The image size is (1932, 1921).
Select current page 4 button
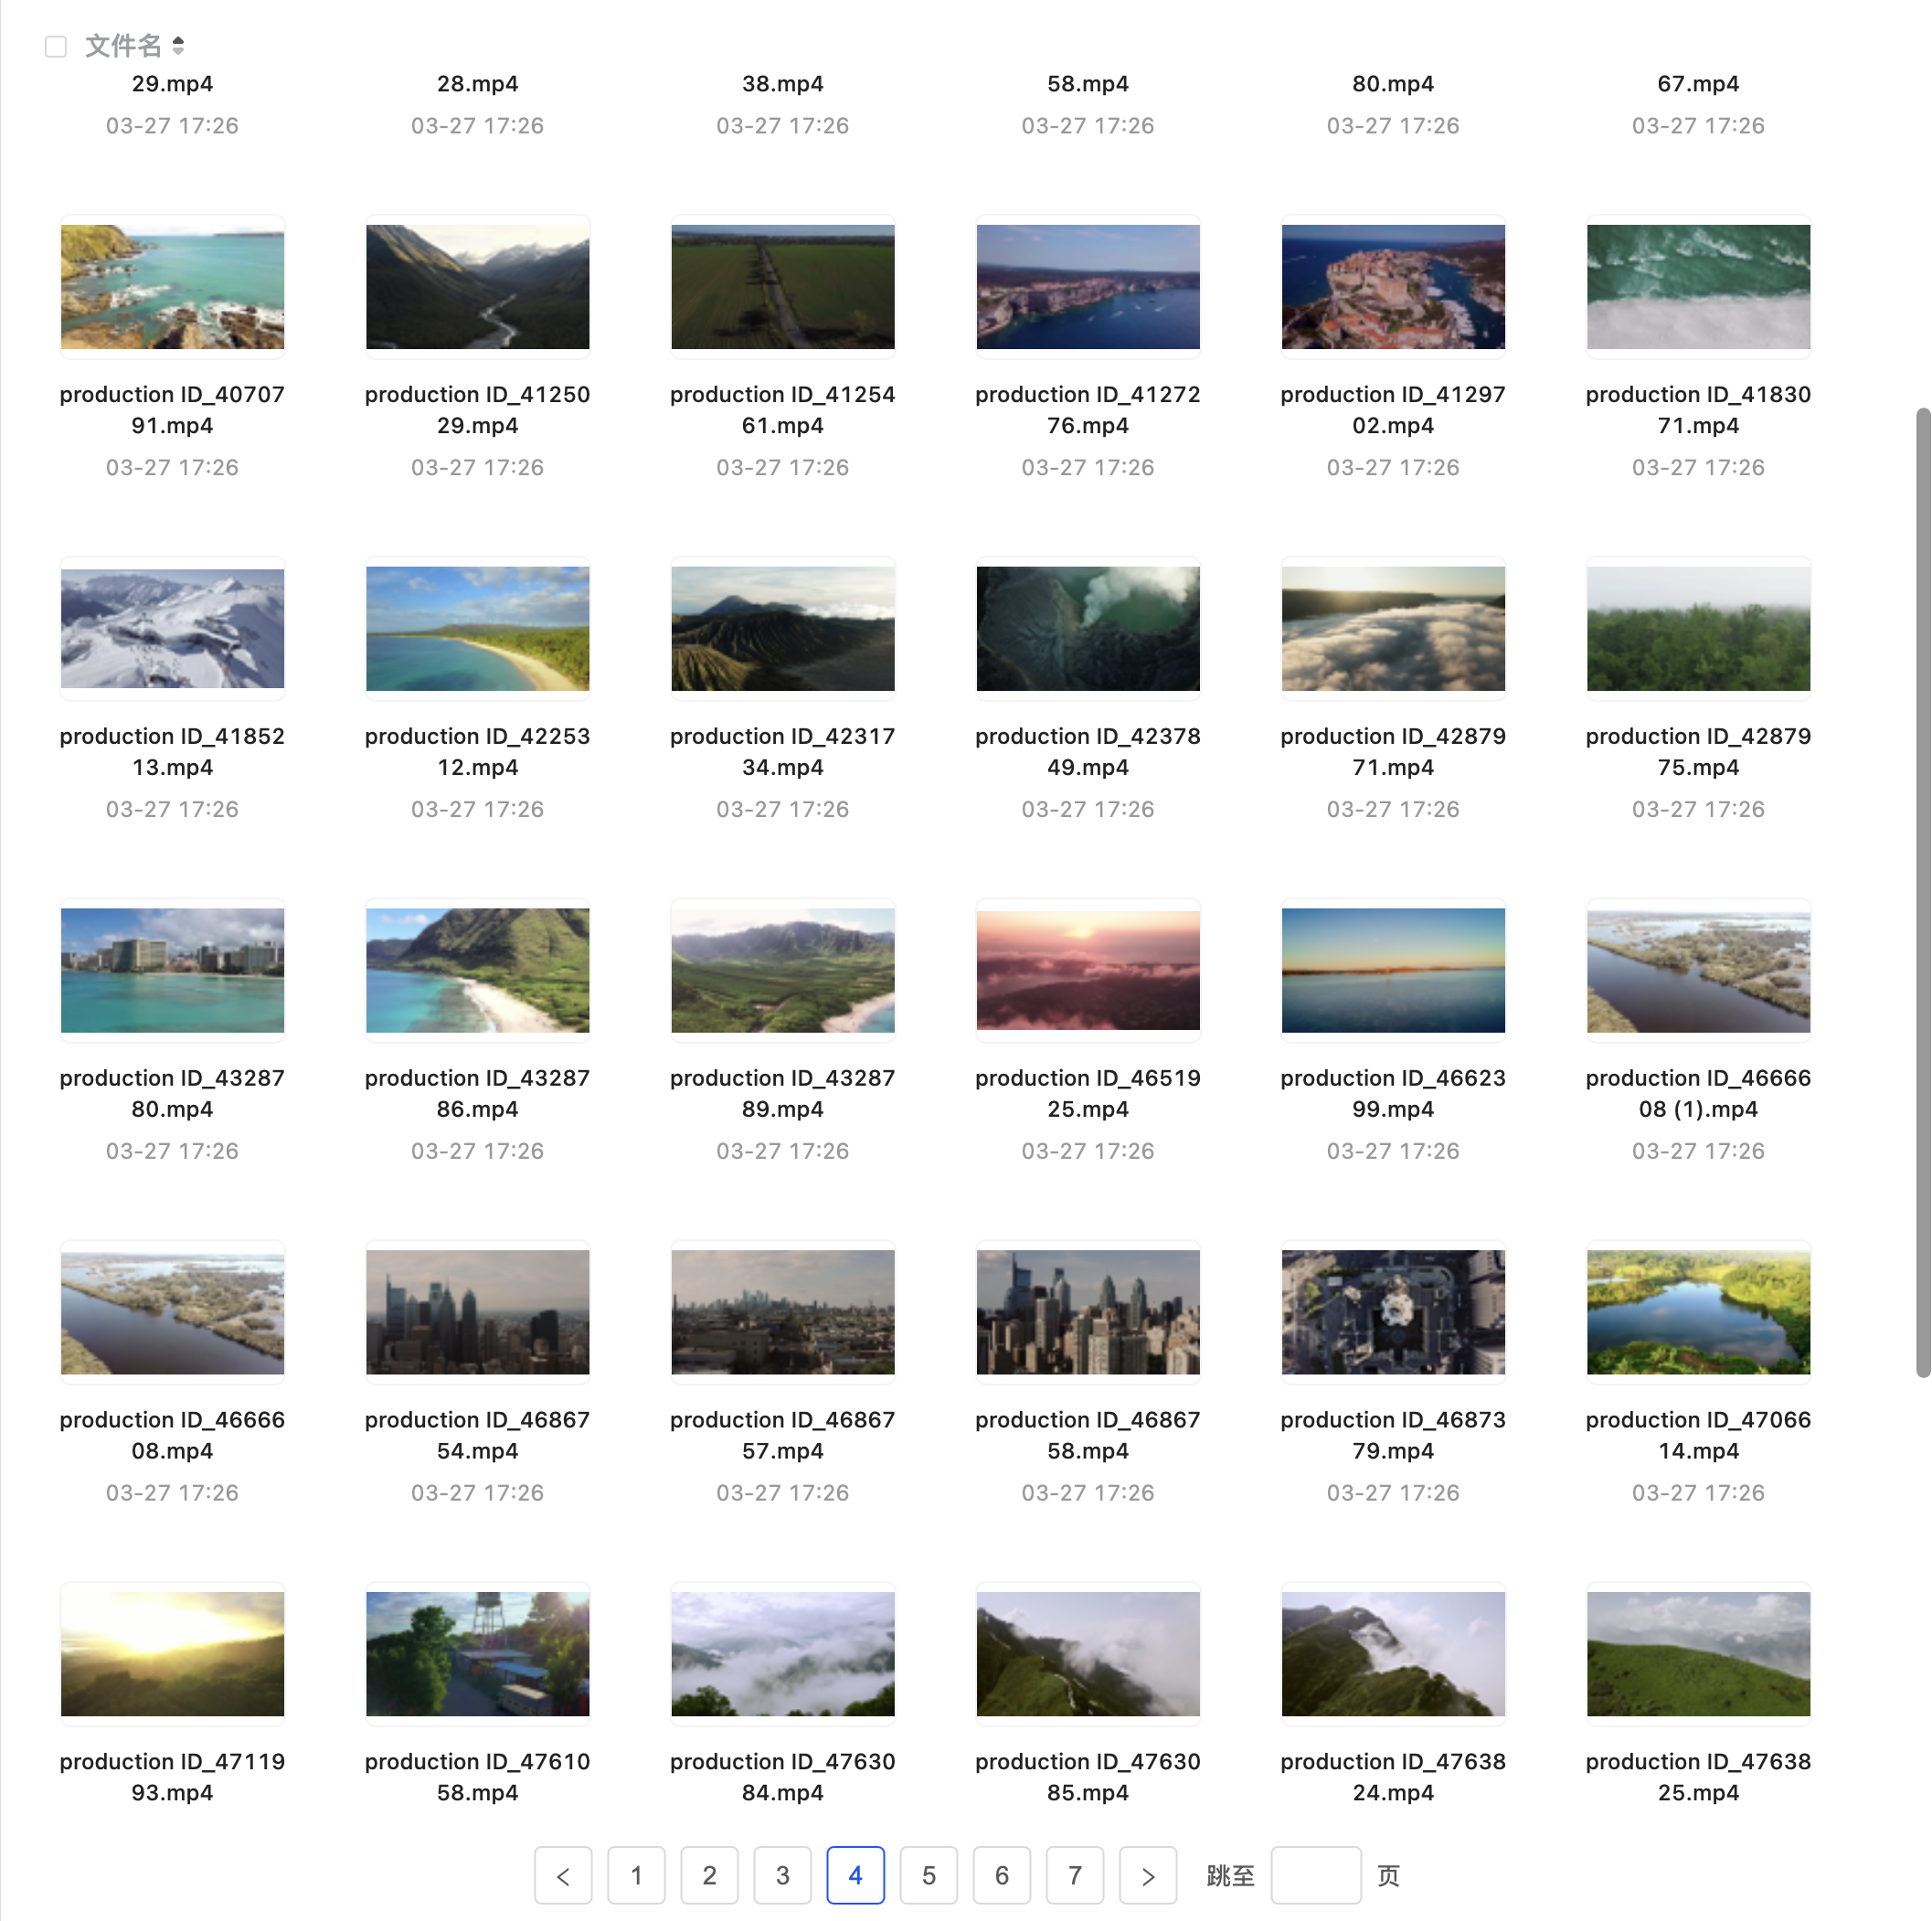click(x=855, y=1875)
